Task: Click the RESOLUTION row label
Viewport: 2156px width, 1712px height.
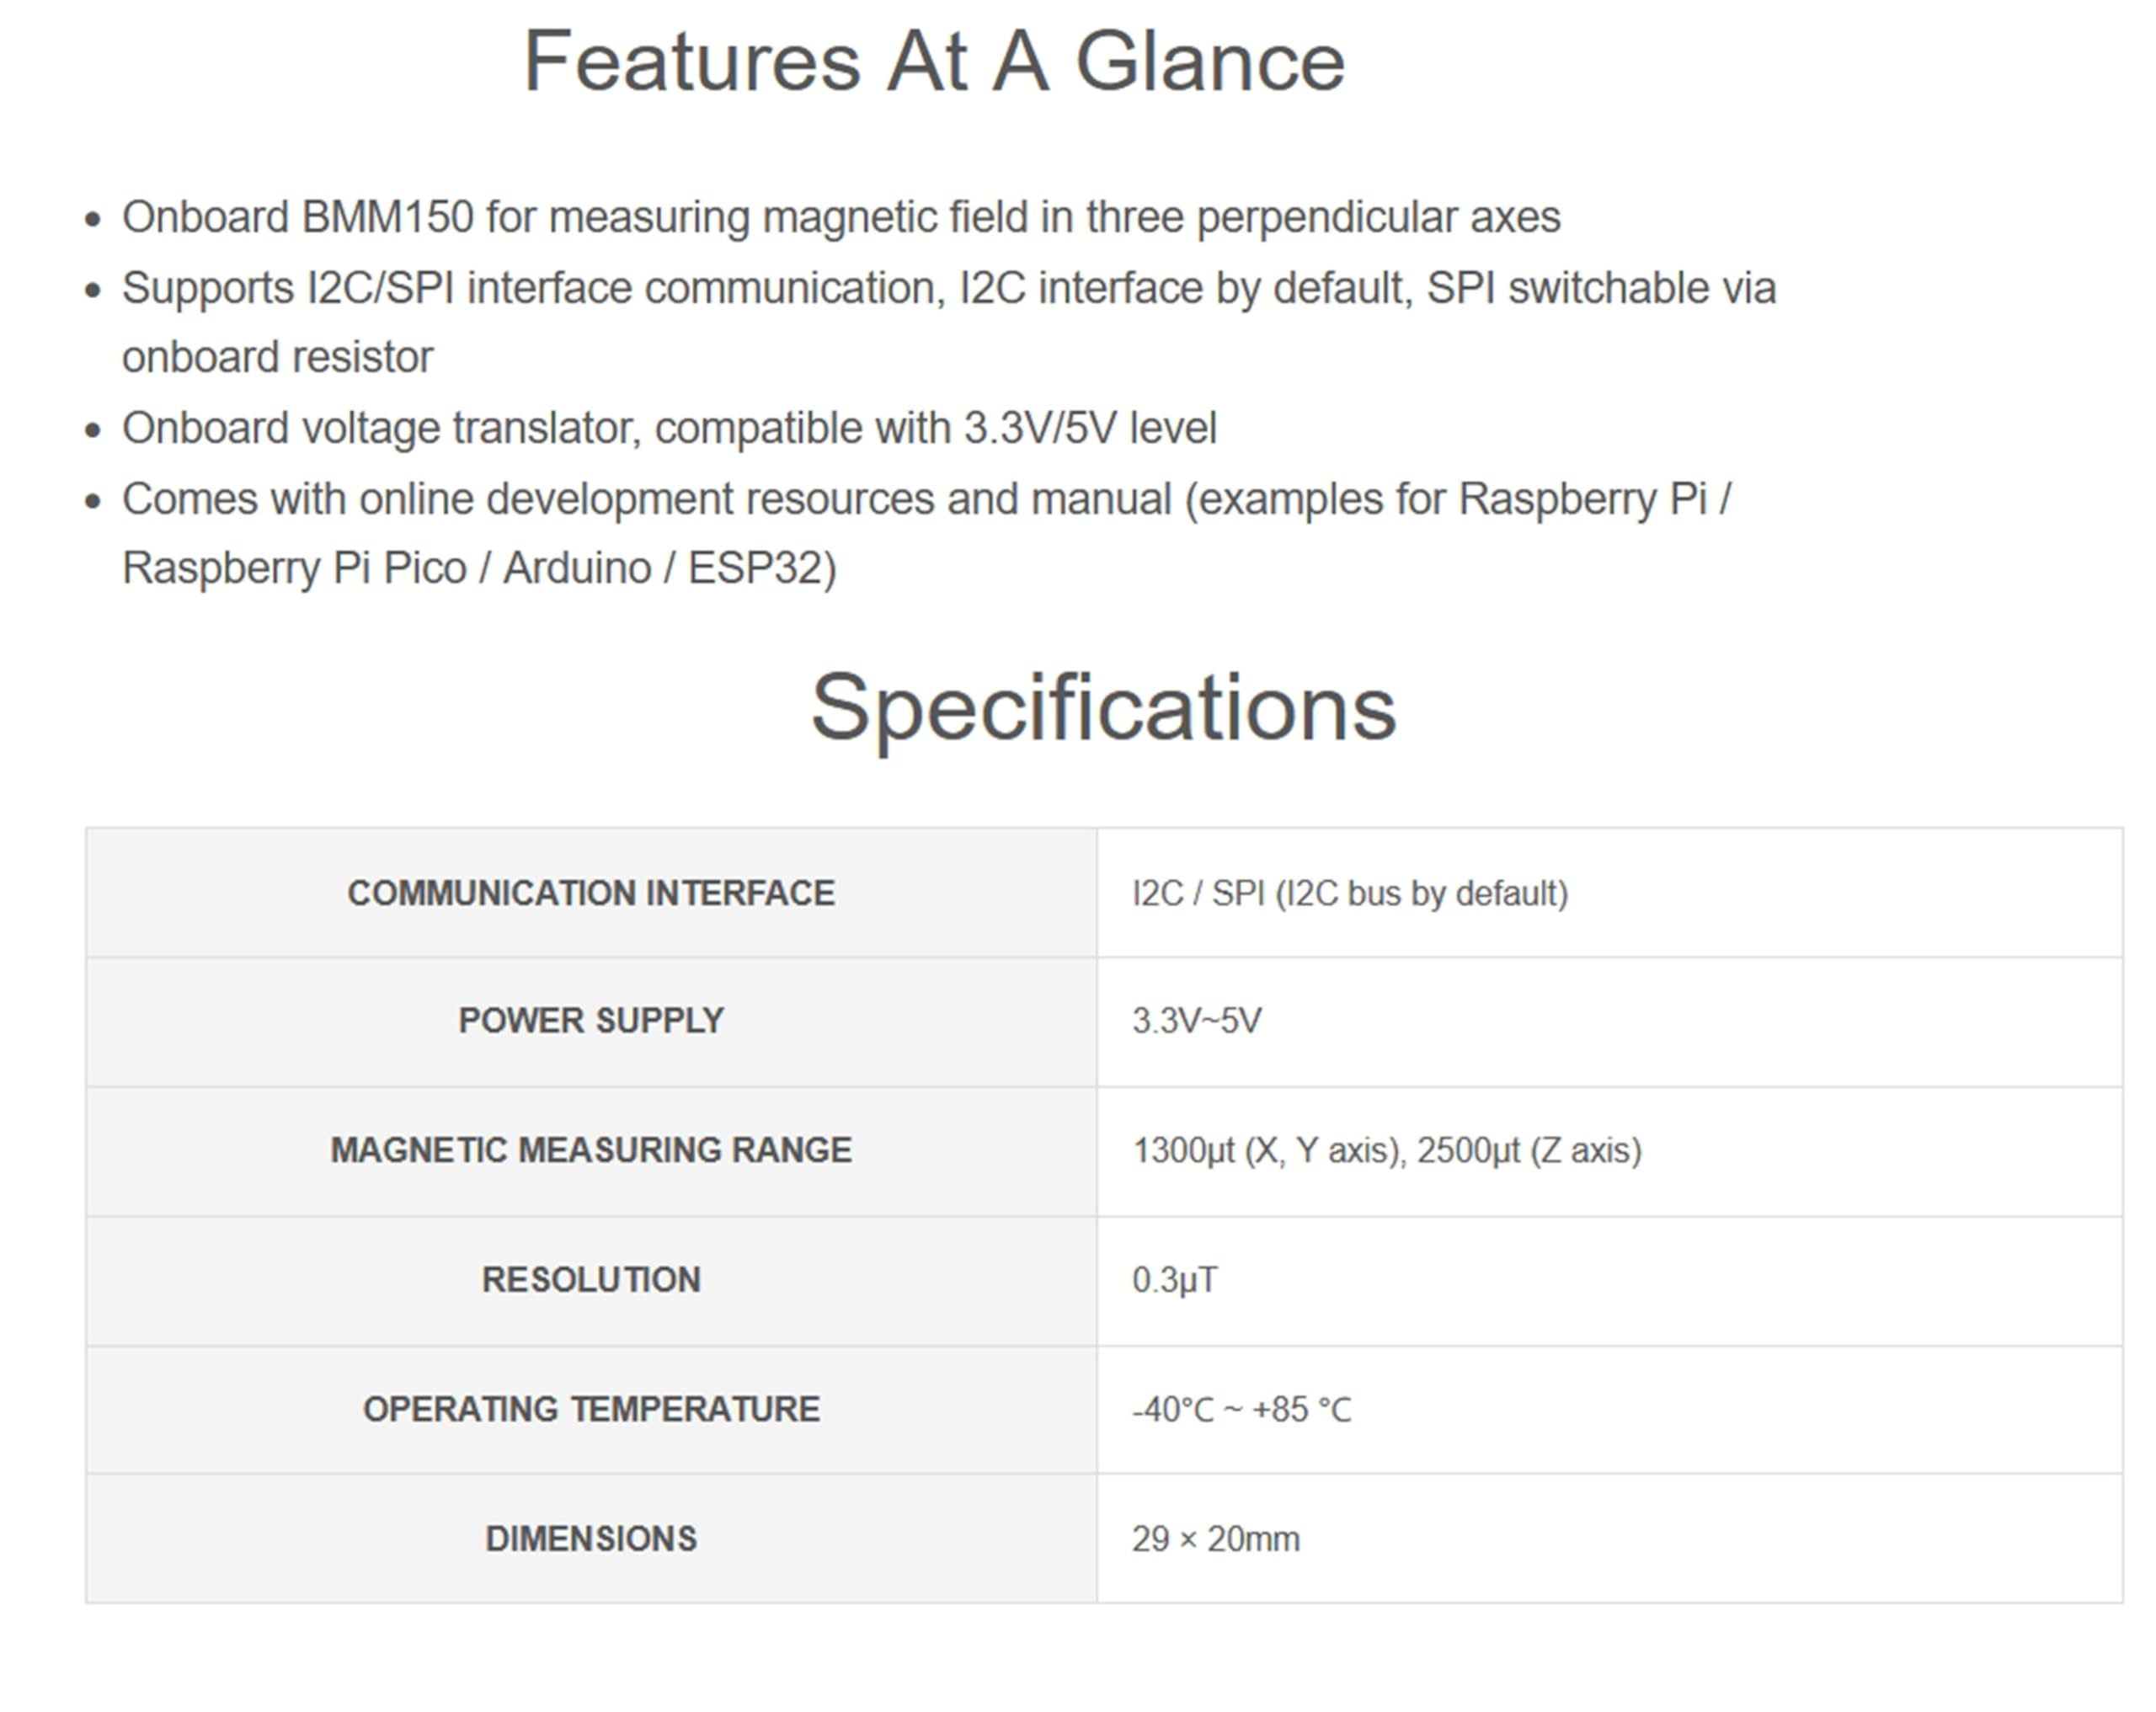Action: click(x=591, y=1280)
